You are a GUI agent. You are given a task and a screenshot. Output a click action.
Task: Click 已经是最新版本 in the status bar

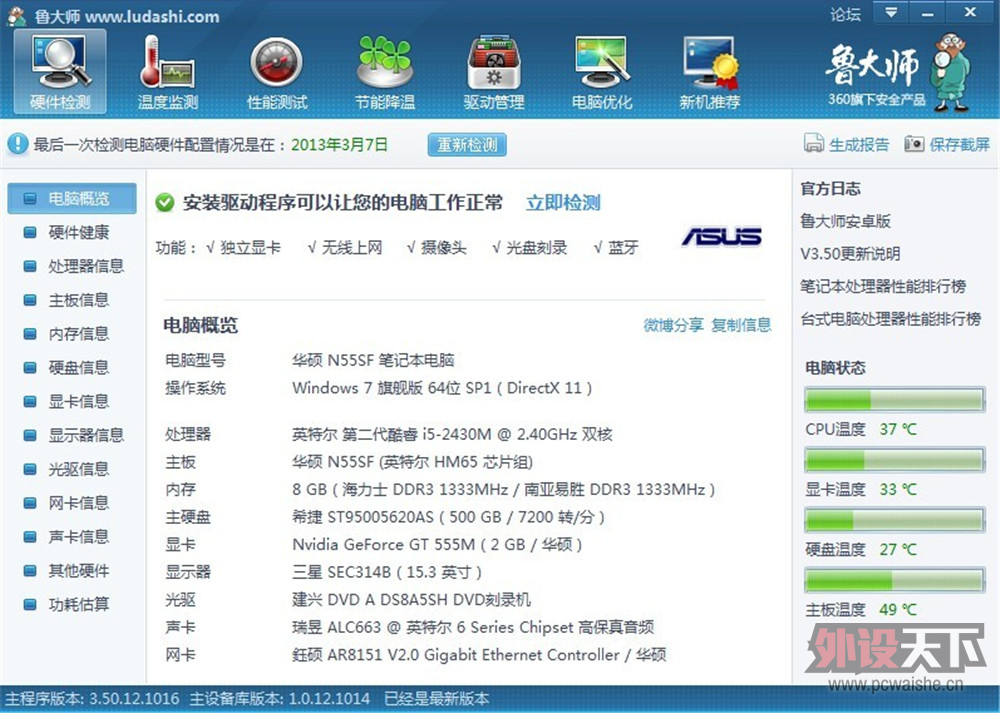click(437, 699)
